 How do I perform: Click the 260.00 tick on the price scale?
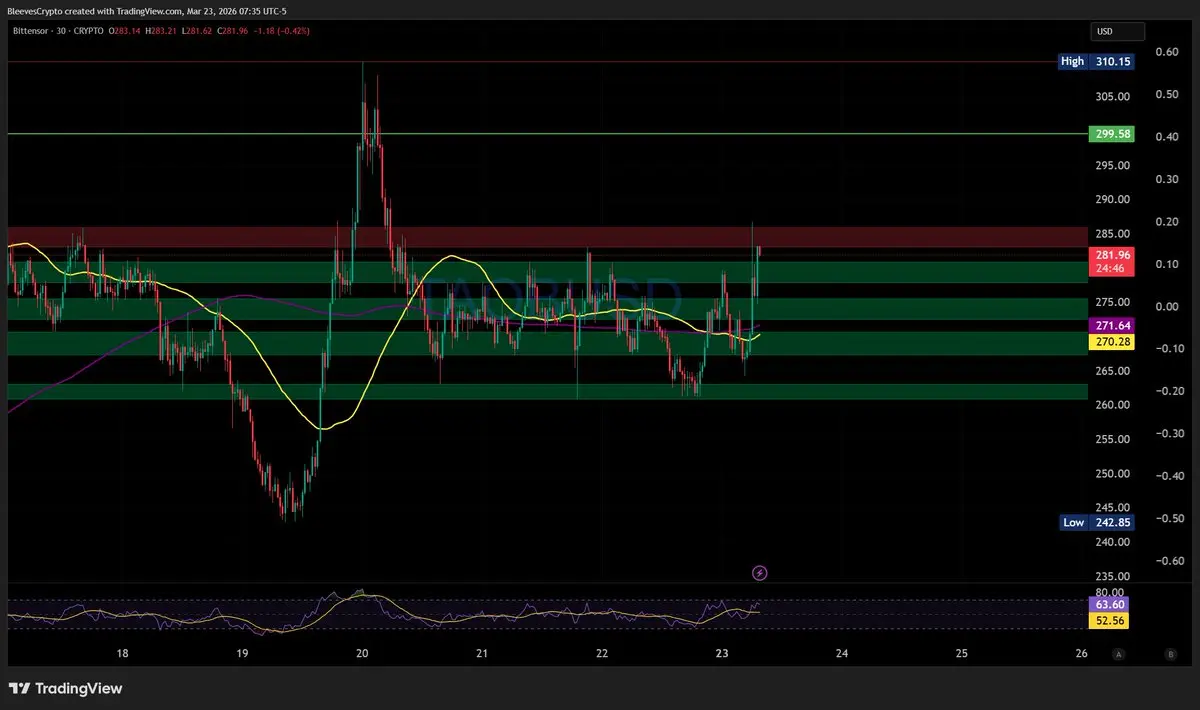(1113, 405)
